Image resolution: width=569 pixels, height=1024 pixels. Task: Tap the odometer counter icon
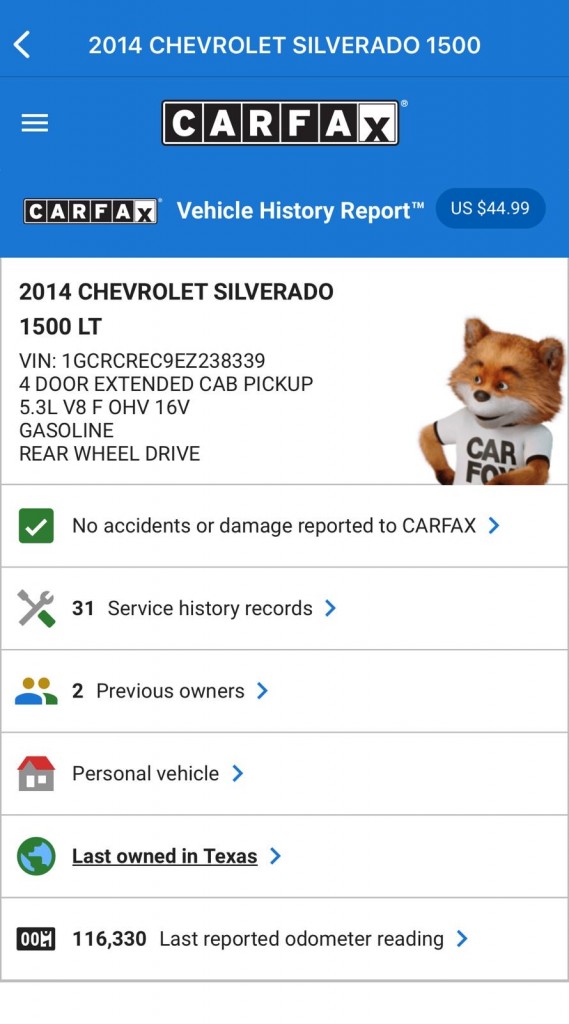(x=36, y=939)
